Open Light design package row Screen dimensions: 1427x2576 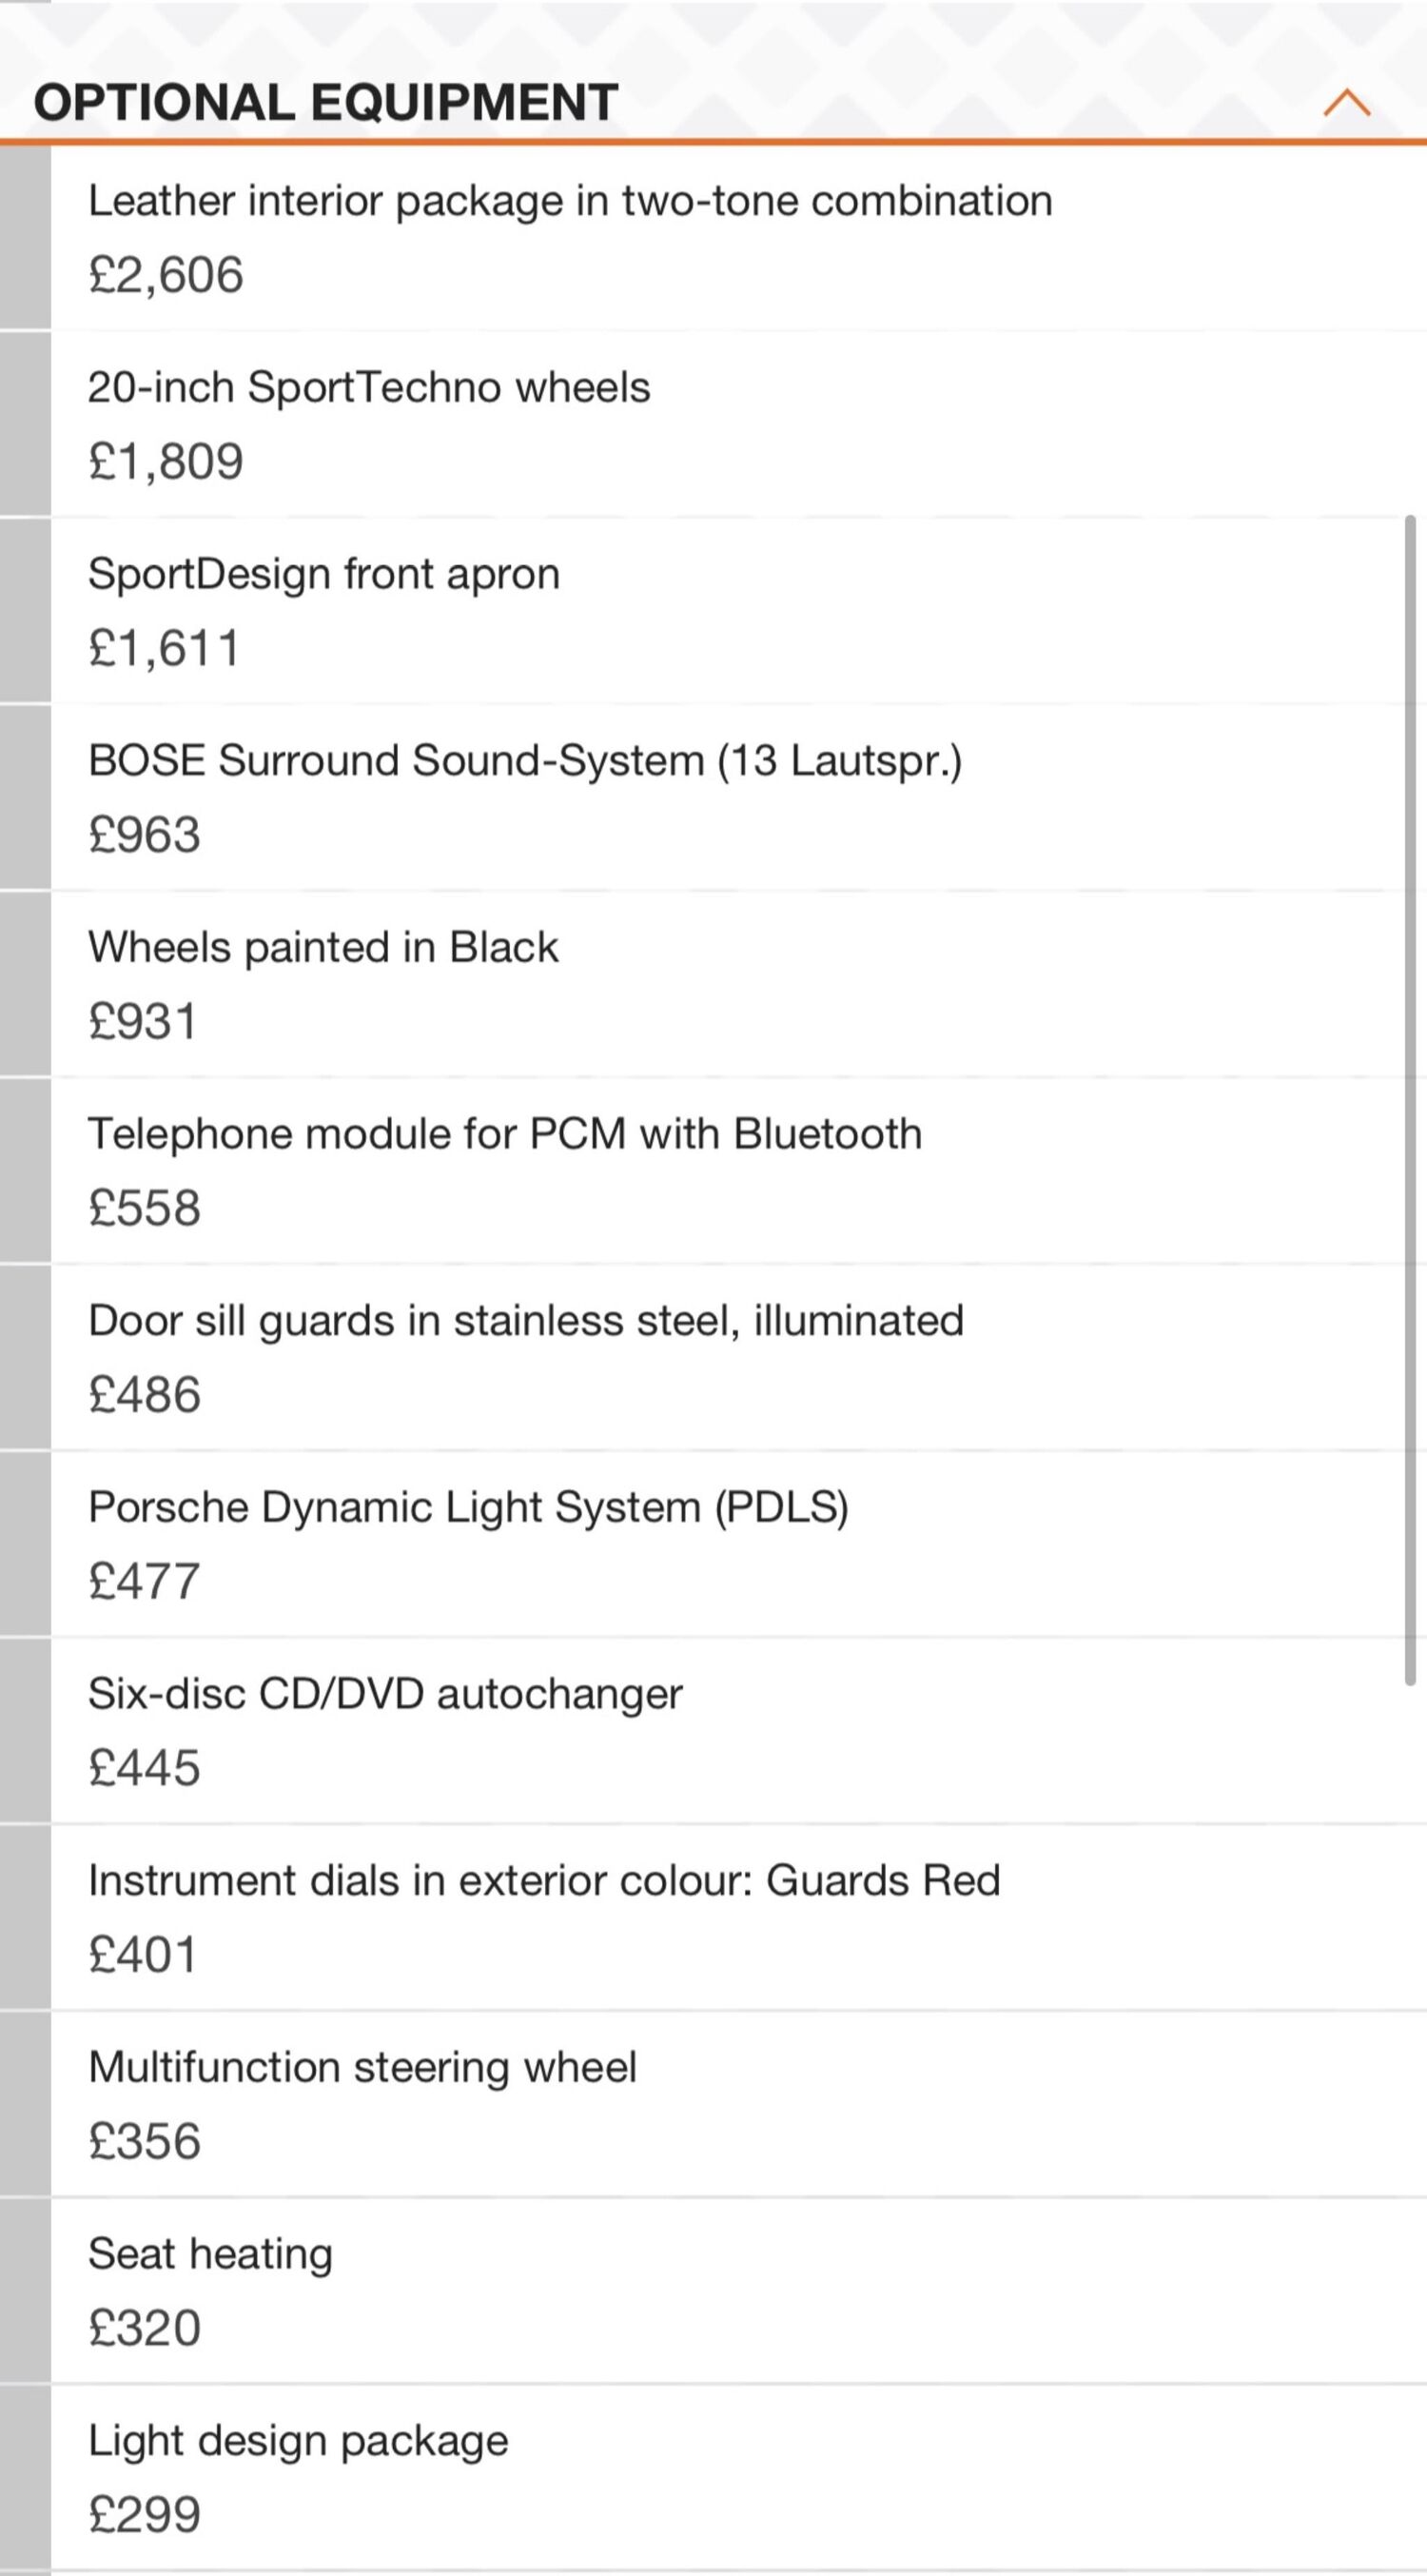point(738,2477)
